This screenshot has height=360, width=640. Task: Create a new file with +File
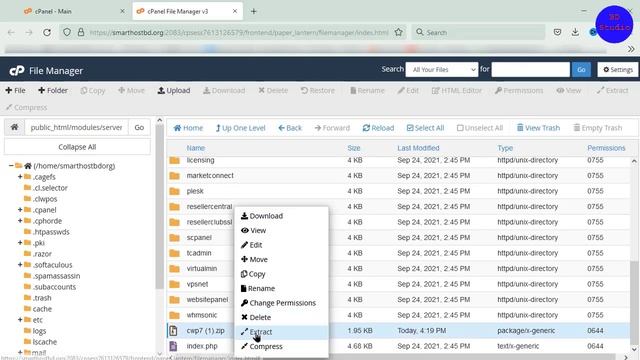pos(15,90)
